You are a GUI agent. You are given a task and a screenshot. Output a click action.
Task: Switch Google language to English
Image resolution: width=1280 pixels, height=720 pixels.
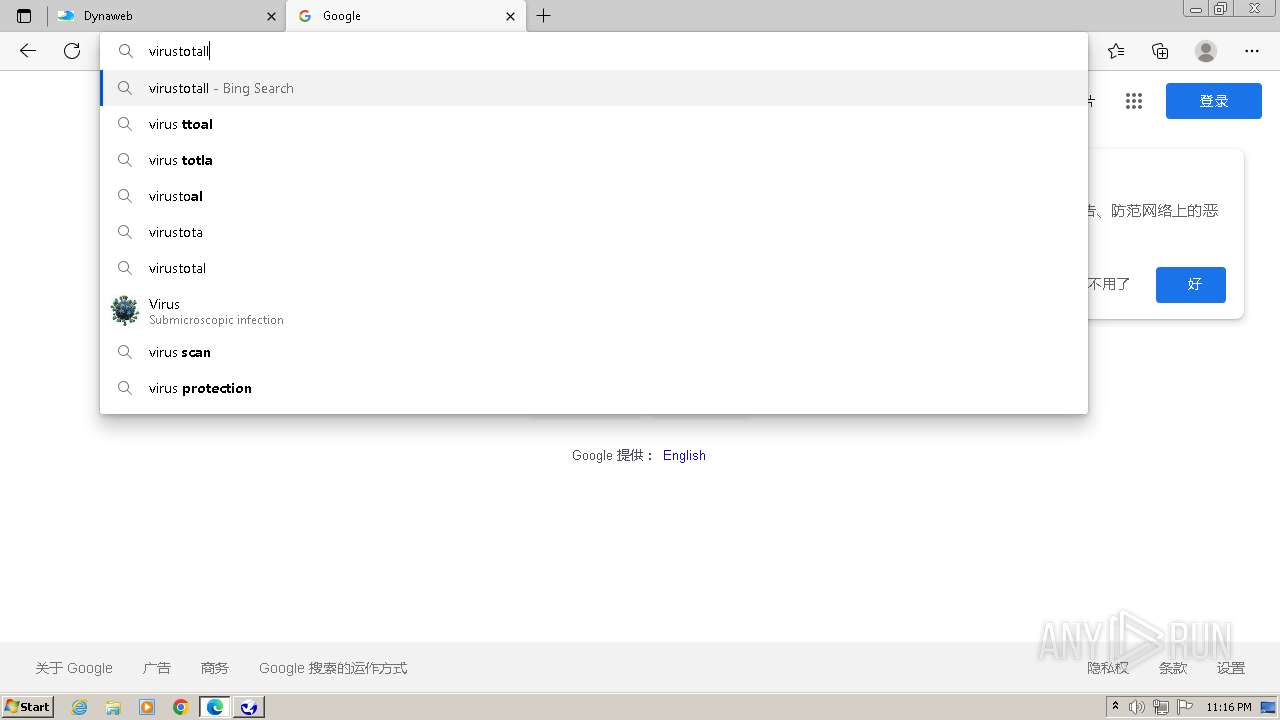[684, 455]
